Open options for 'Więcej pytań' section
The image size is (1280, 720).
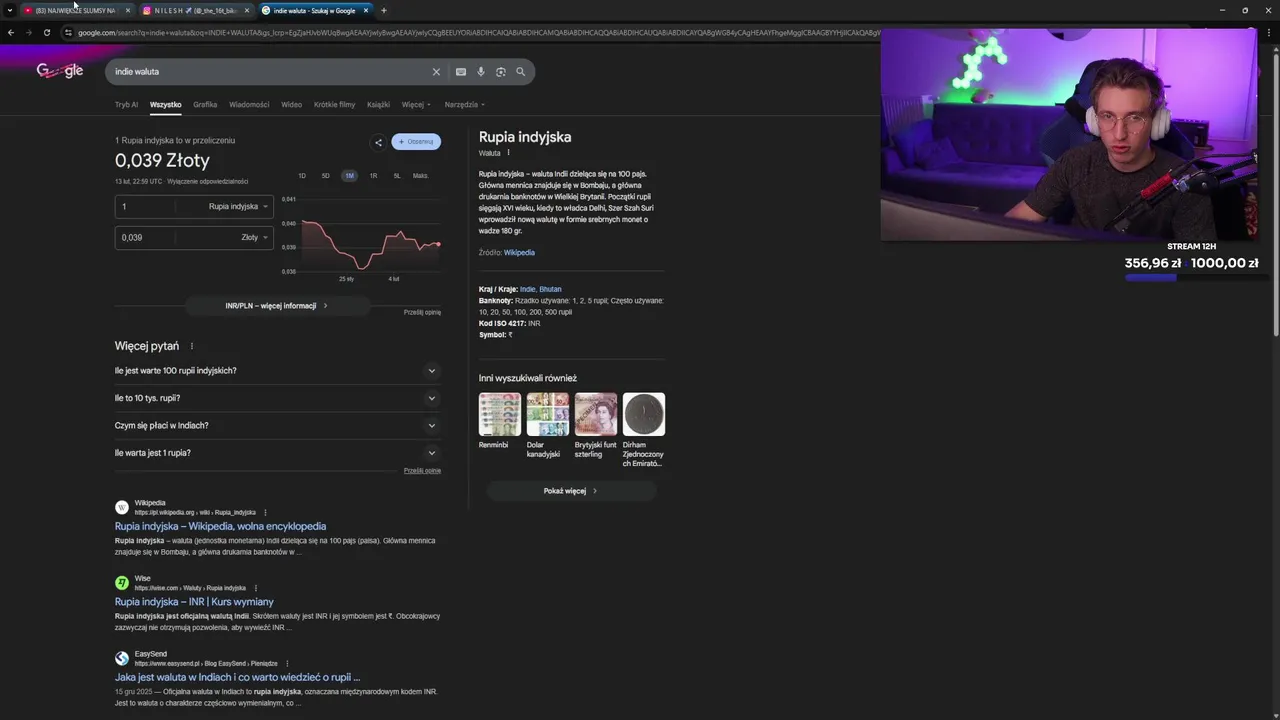191,347
